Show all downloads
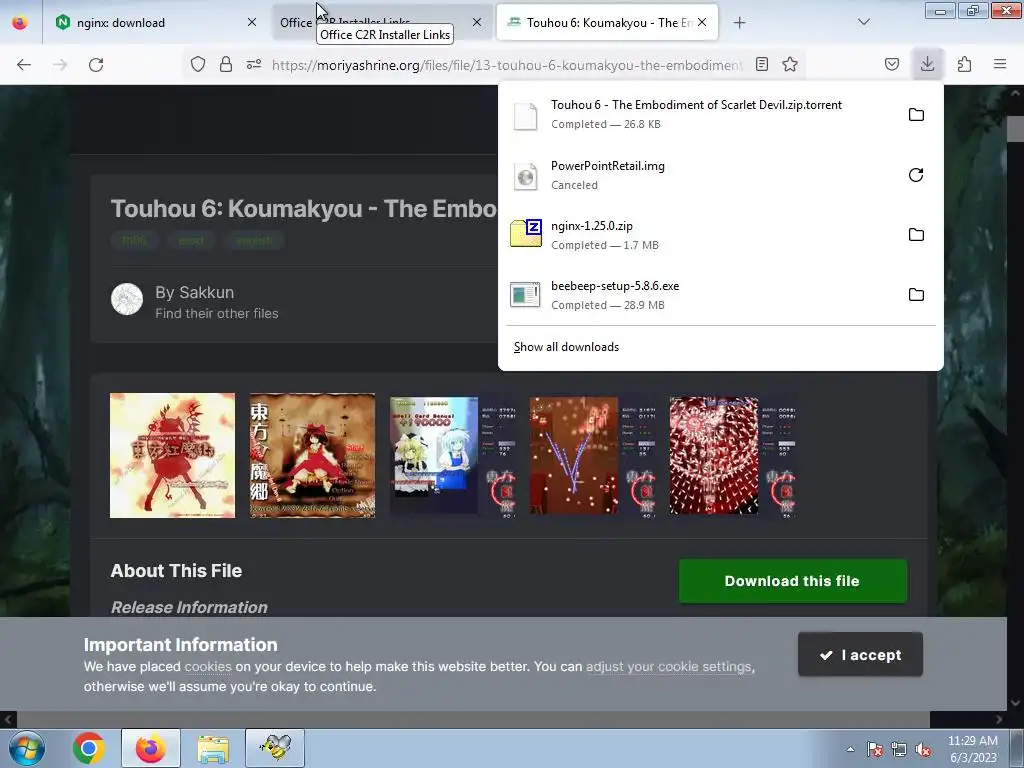1024x768 pixels. click(x=566, y=347)
